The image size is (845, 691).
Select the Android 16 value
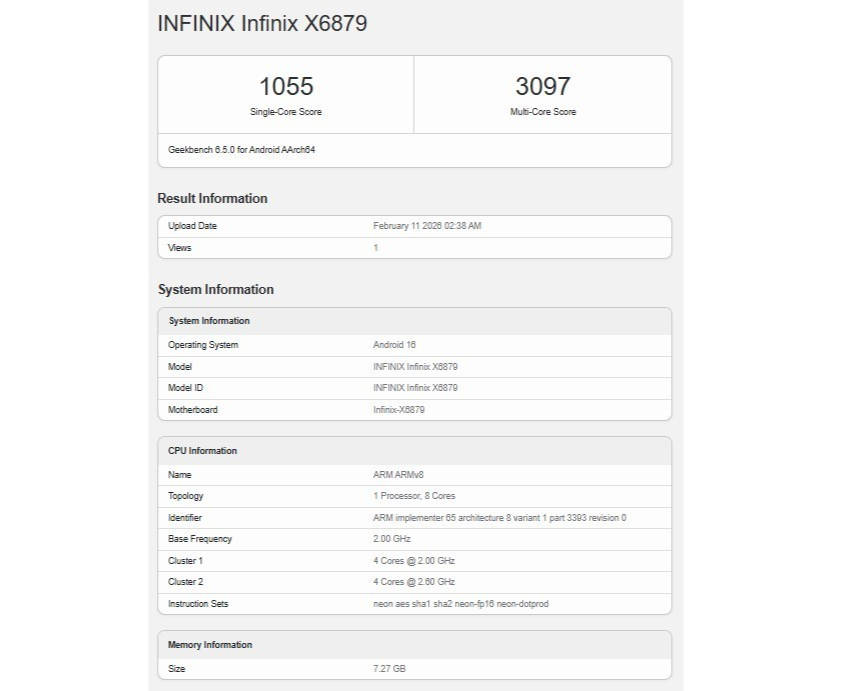click(x=394, y=345)
